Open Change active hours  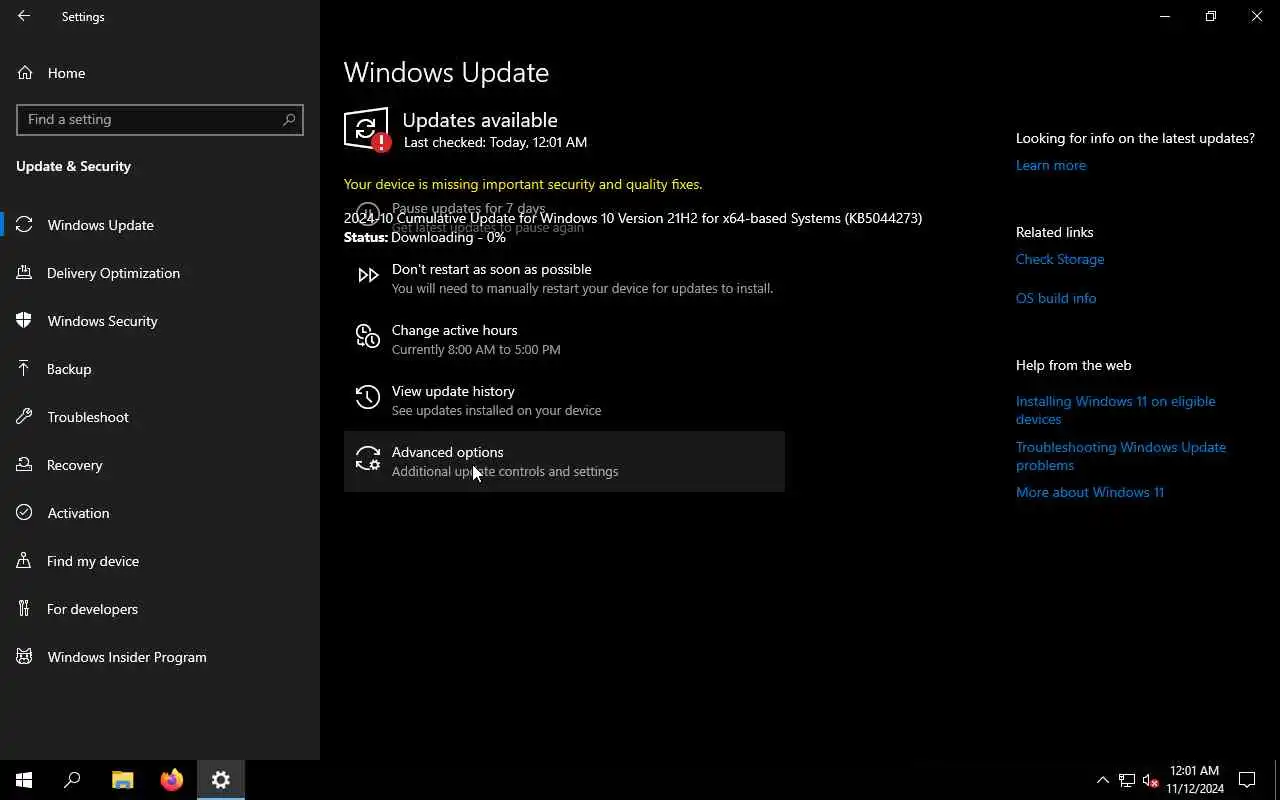click(564, 339)
